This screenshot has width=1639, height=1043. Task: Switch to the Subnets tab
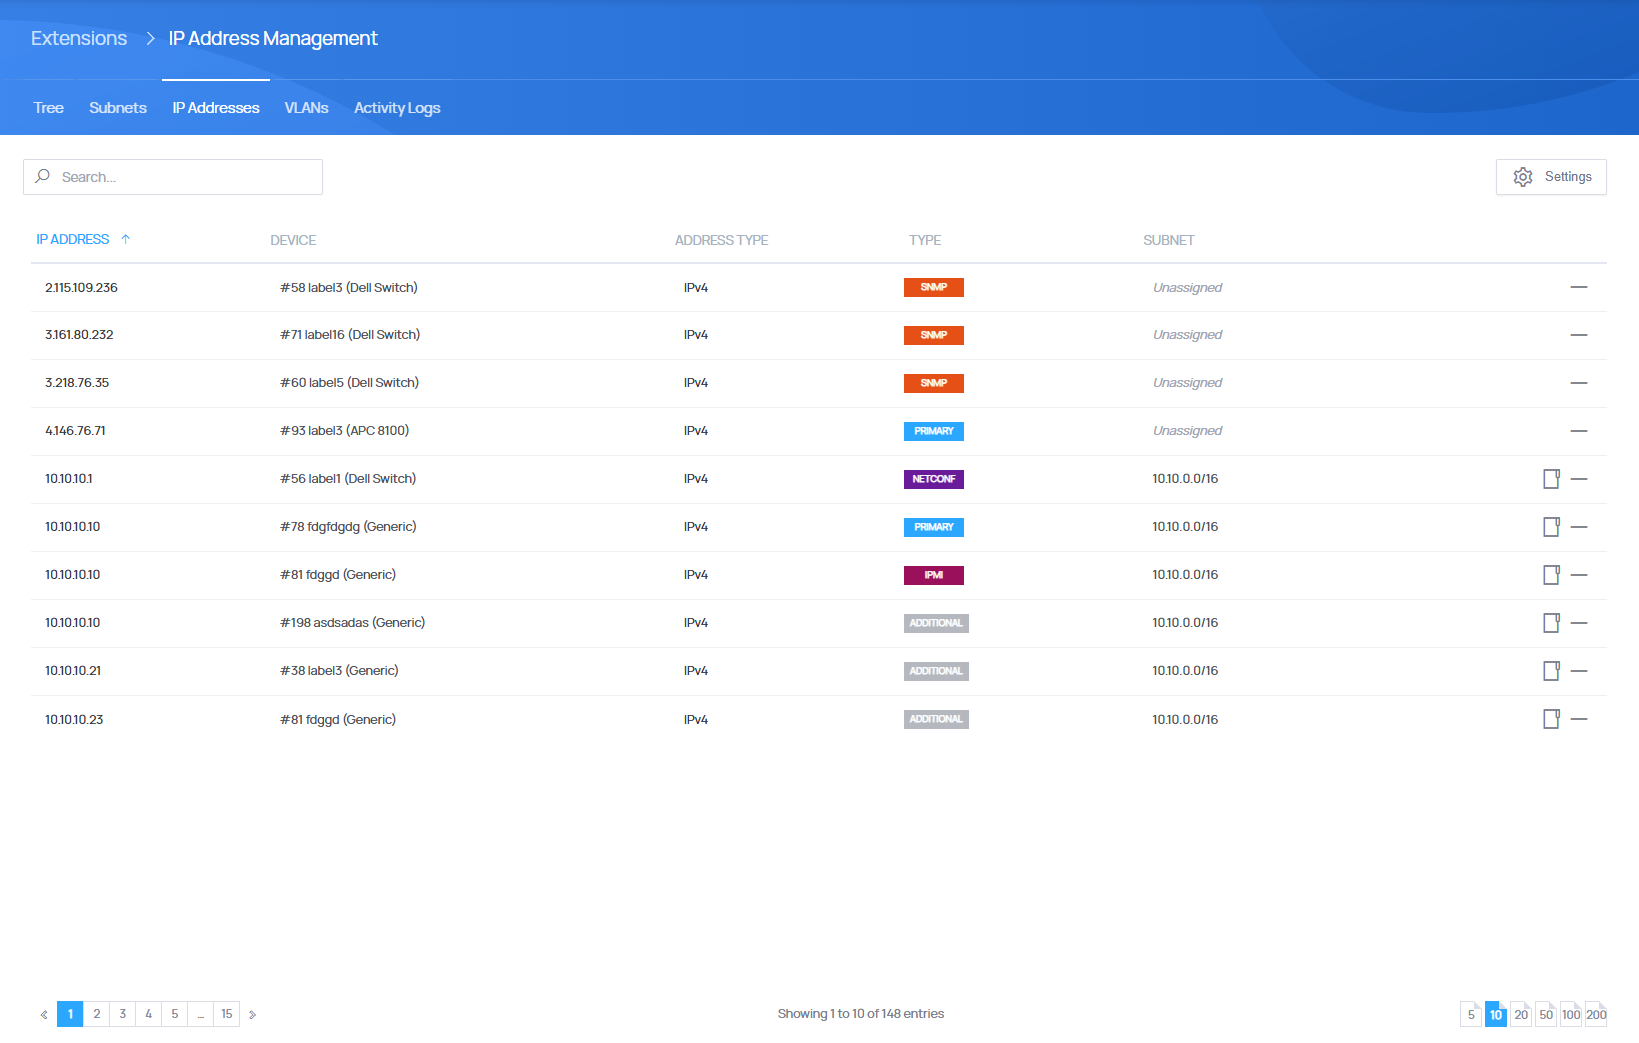tap(118, 108)
